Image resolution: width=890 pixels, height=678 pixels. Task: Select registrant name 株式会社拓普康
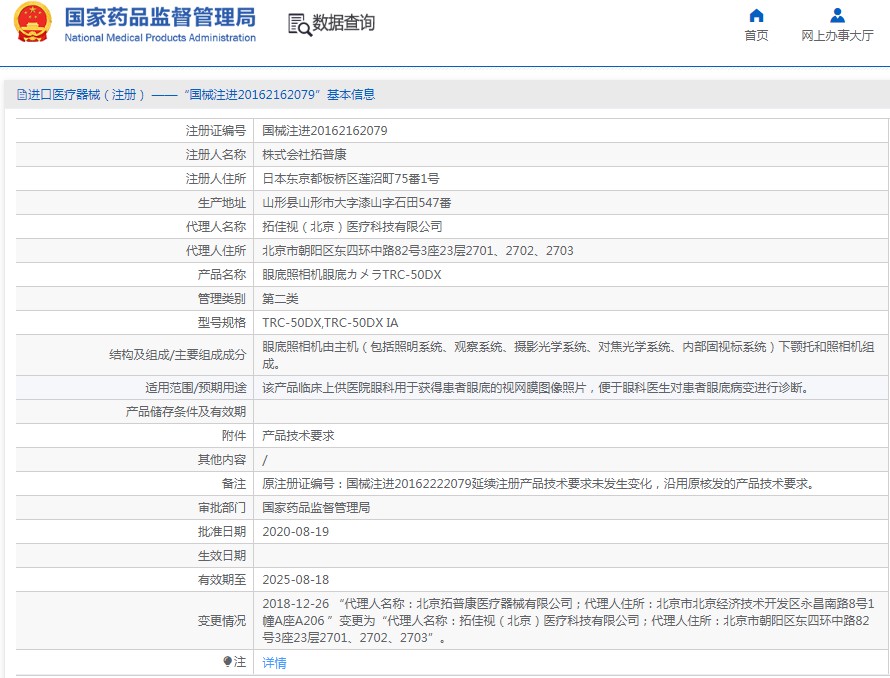304,154
